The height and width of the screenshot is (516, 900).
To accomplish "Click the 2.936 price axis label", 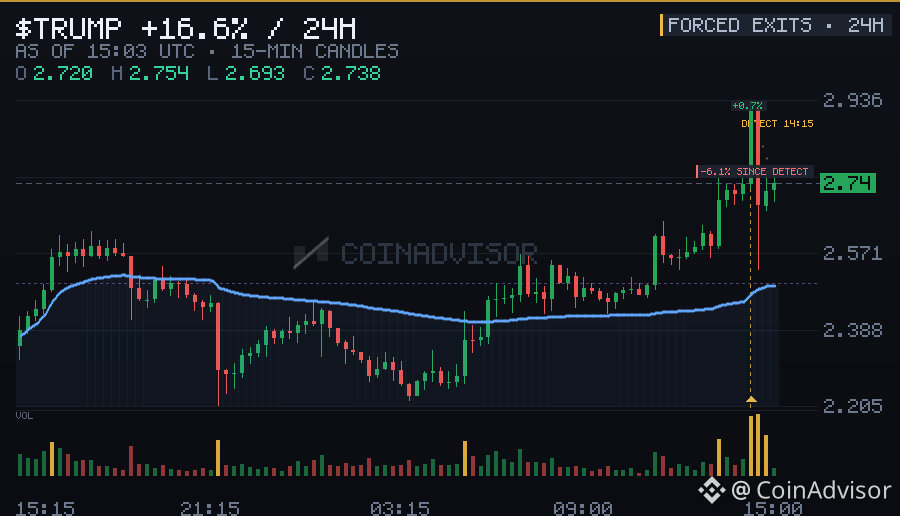I will [852, 100].
